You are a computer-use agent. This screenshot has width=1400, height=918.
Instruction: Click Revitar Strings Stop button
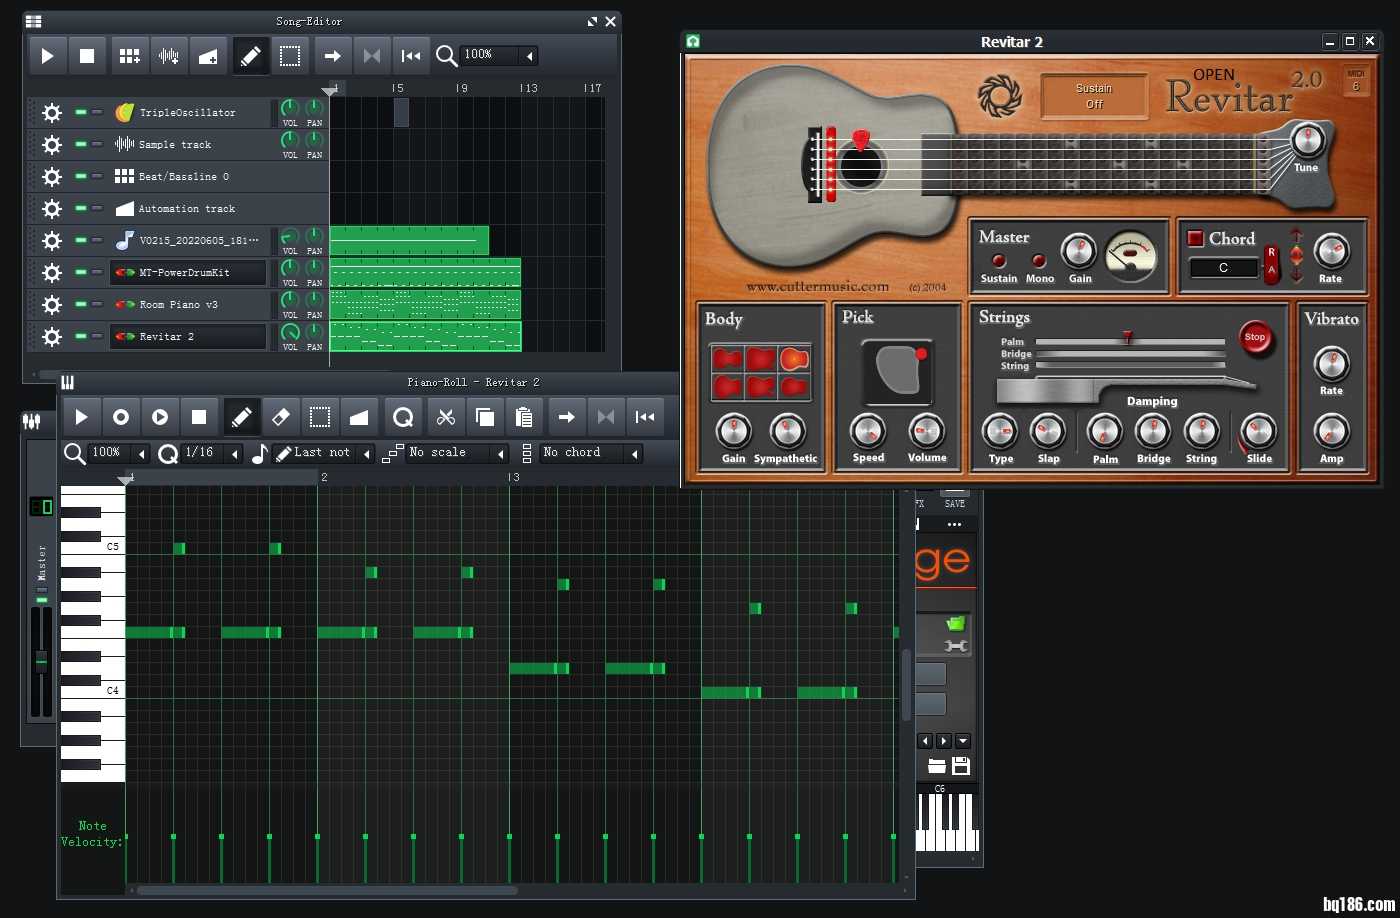tap(1255, 337)
